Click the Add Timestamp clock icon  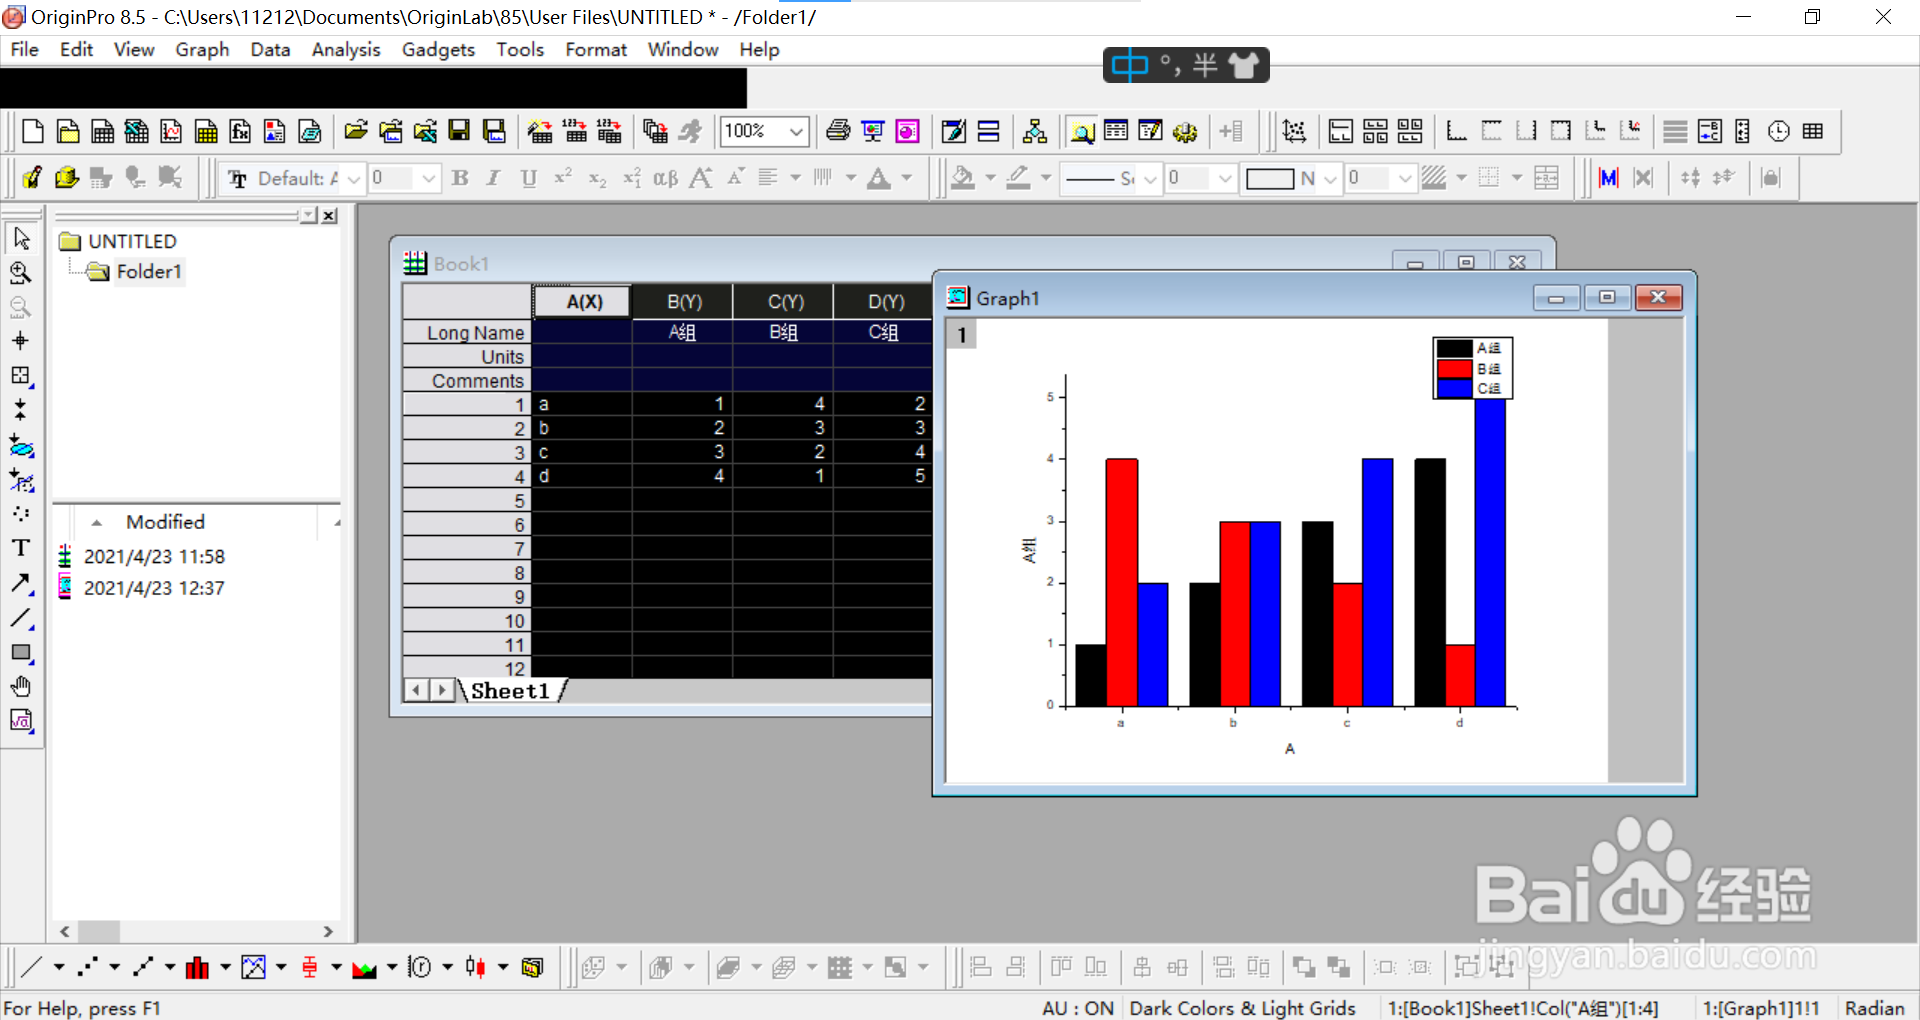click(1779, 131)
